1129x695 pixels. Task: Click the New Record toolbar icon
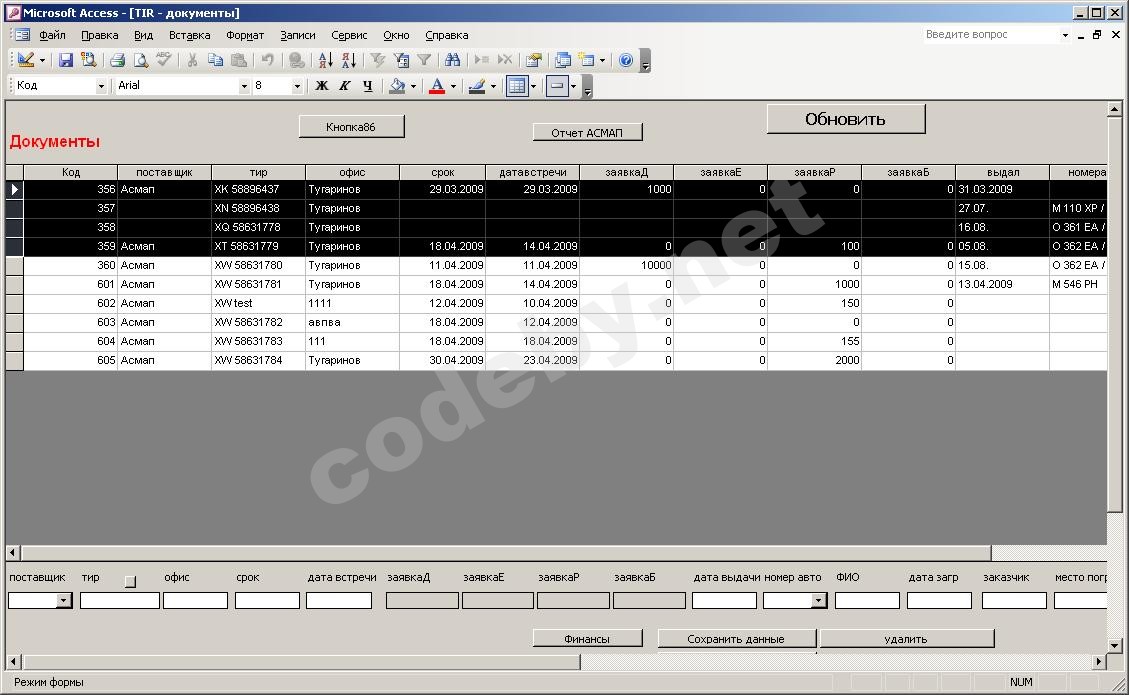pos(481,60)
